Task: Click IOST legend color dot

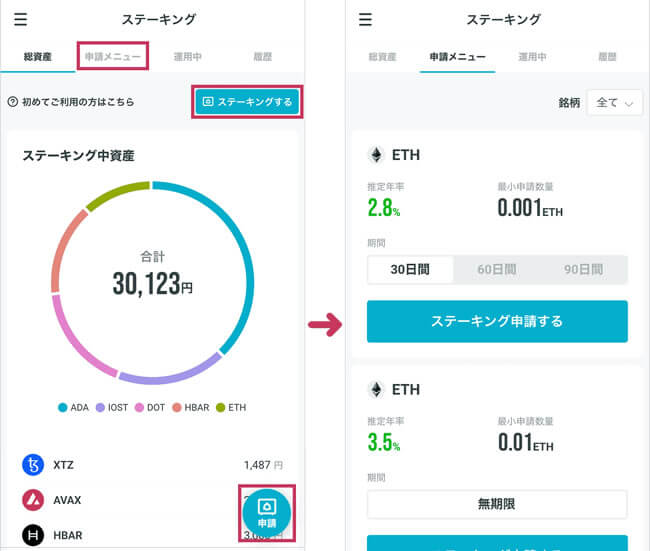Action: click(100, 408)
